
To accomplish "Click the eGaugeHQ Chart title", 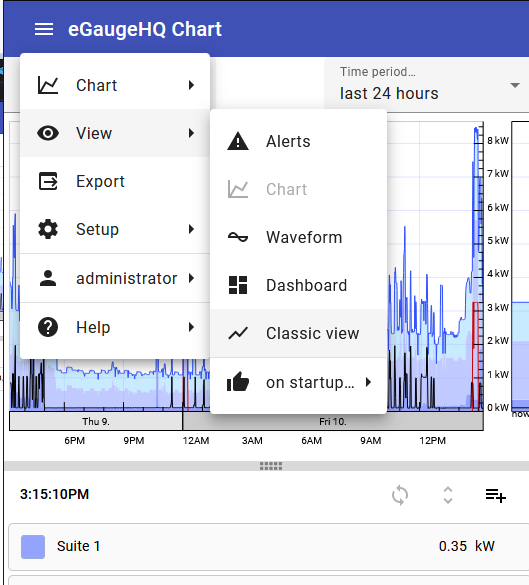I will (x=145, y=29).
